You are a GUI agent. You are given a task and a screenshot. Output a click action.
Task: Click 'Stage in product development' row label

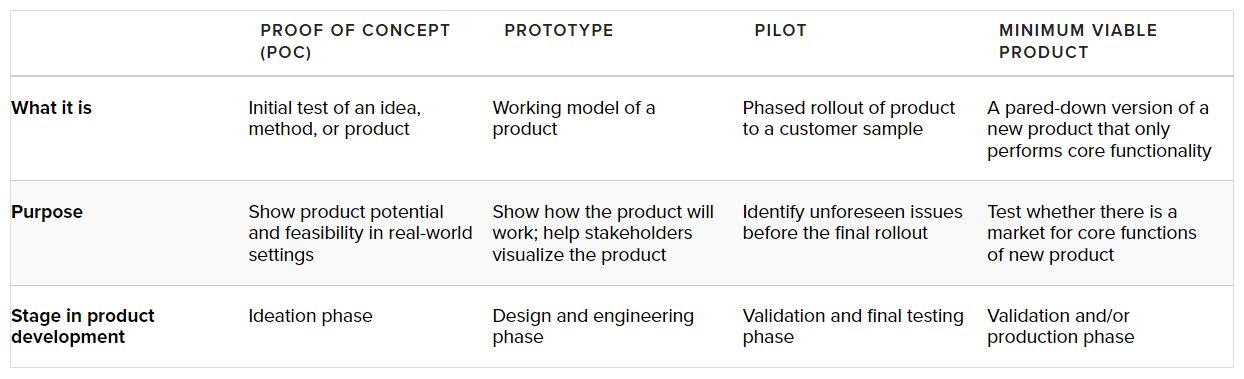83,326
